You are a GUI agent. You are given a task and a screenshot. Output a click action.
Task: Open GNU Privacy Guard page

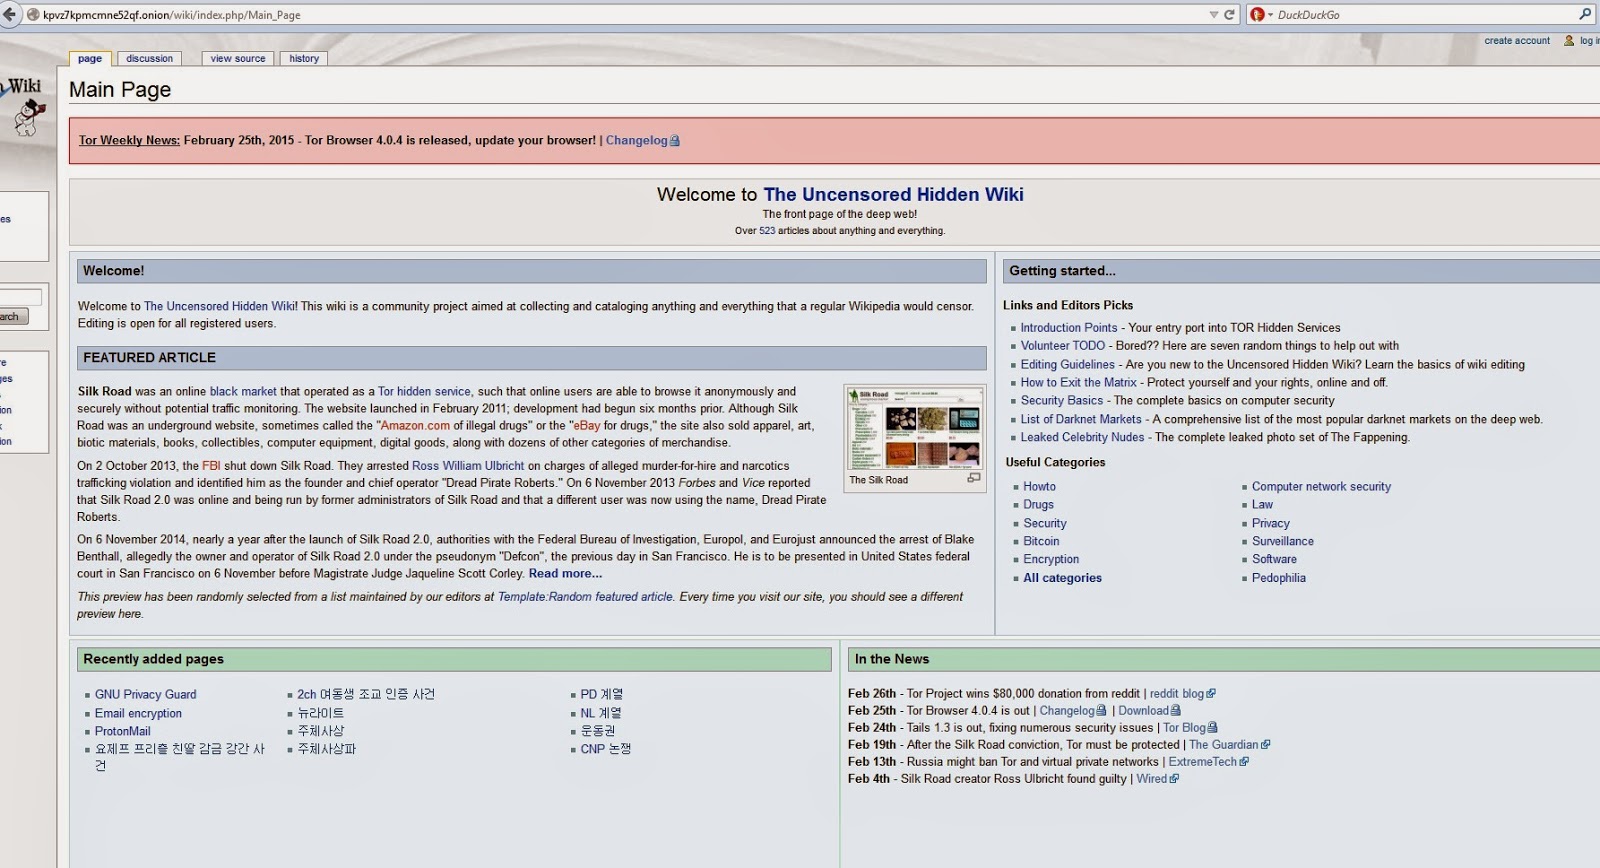[145, 695]
